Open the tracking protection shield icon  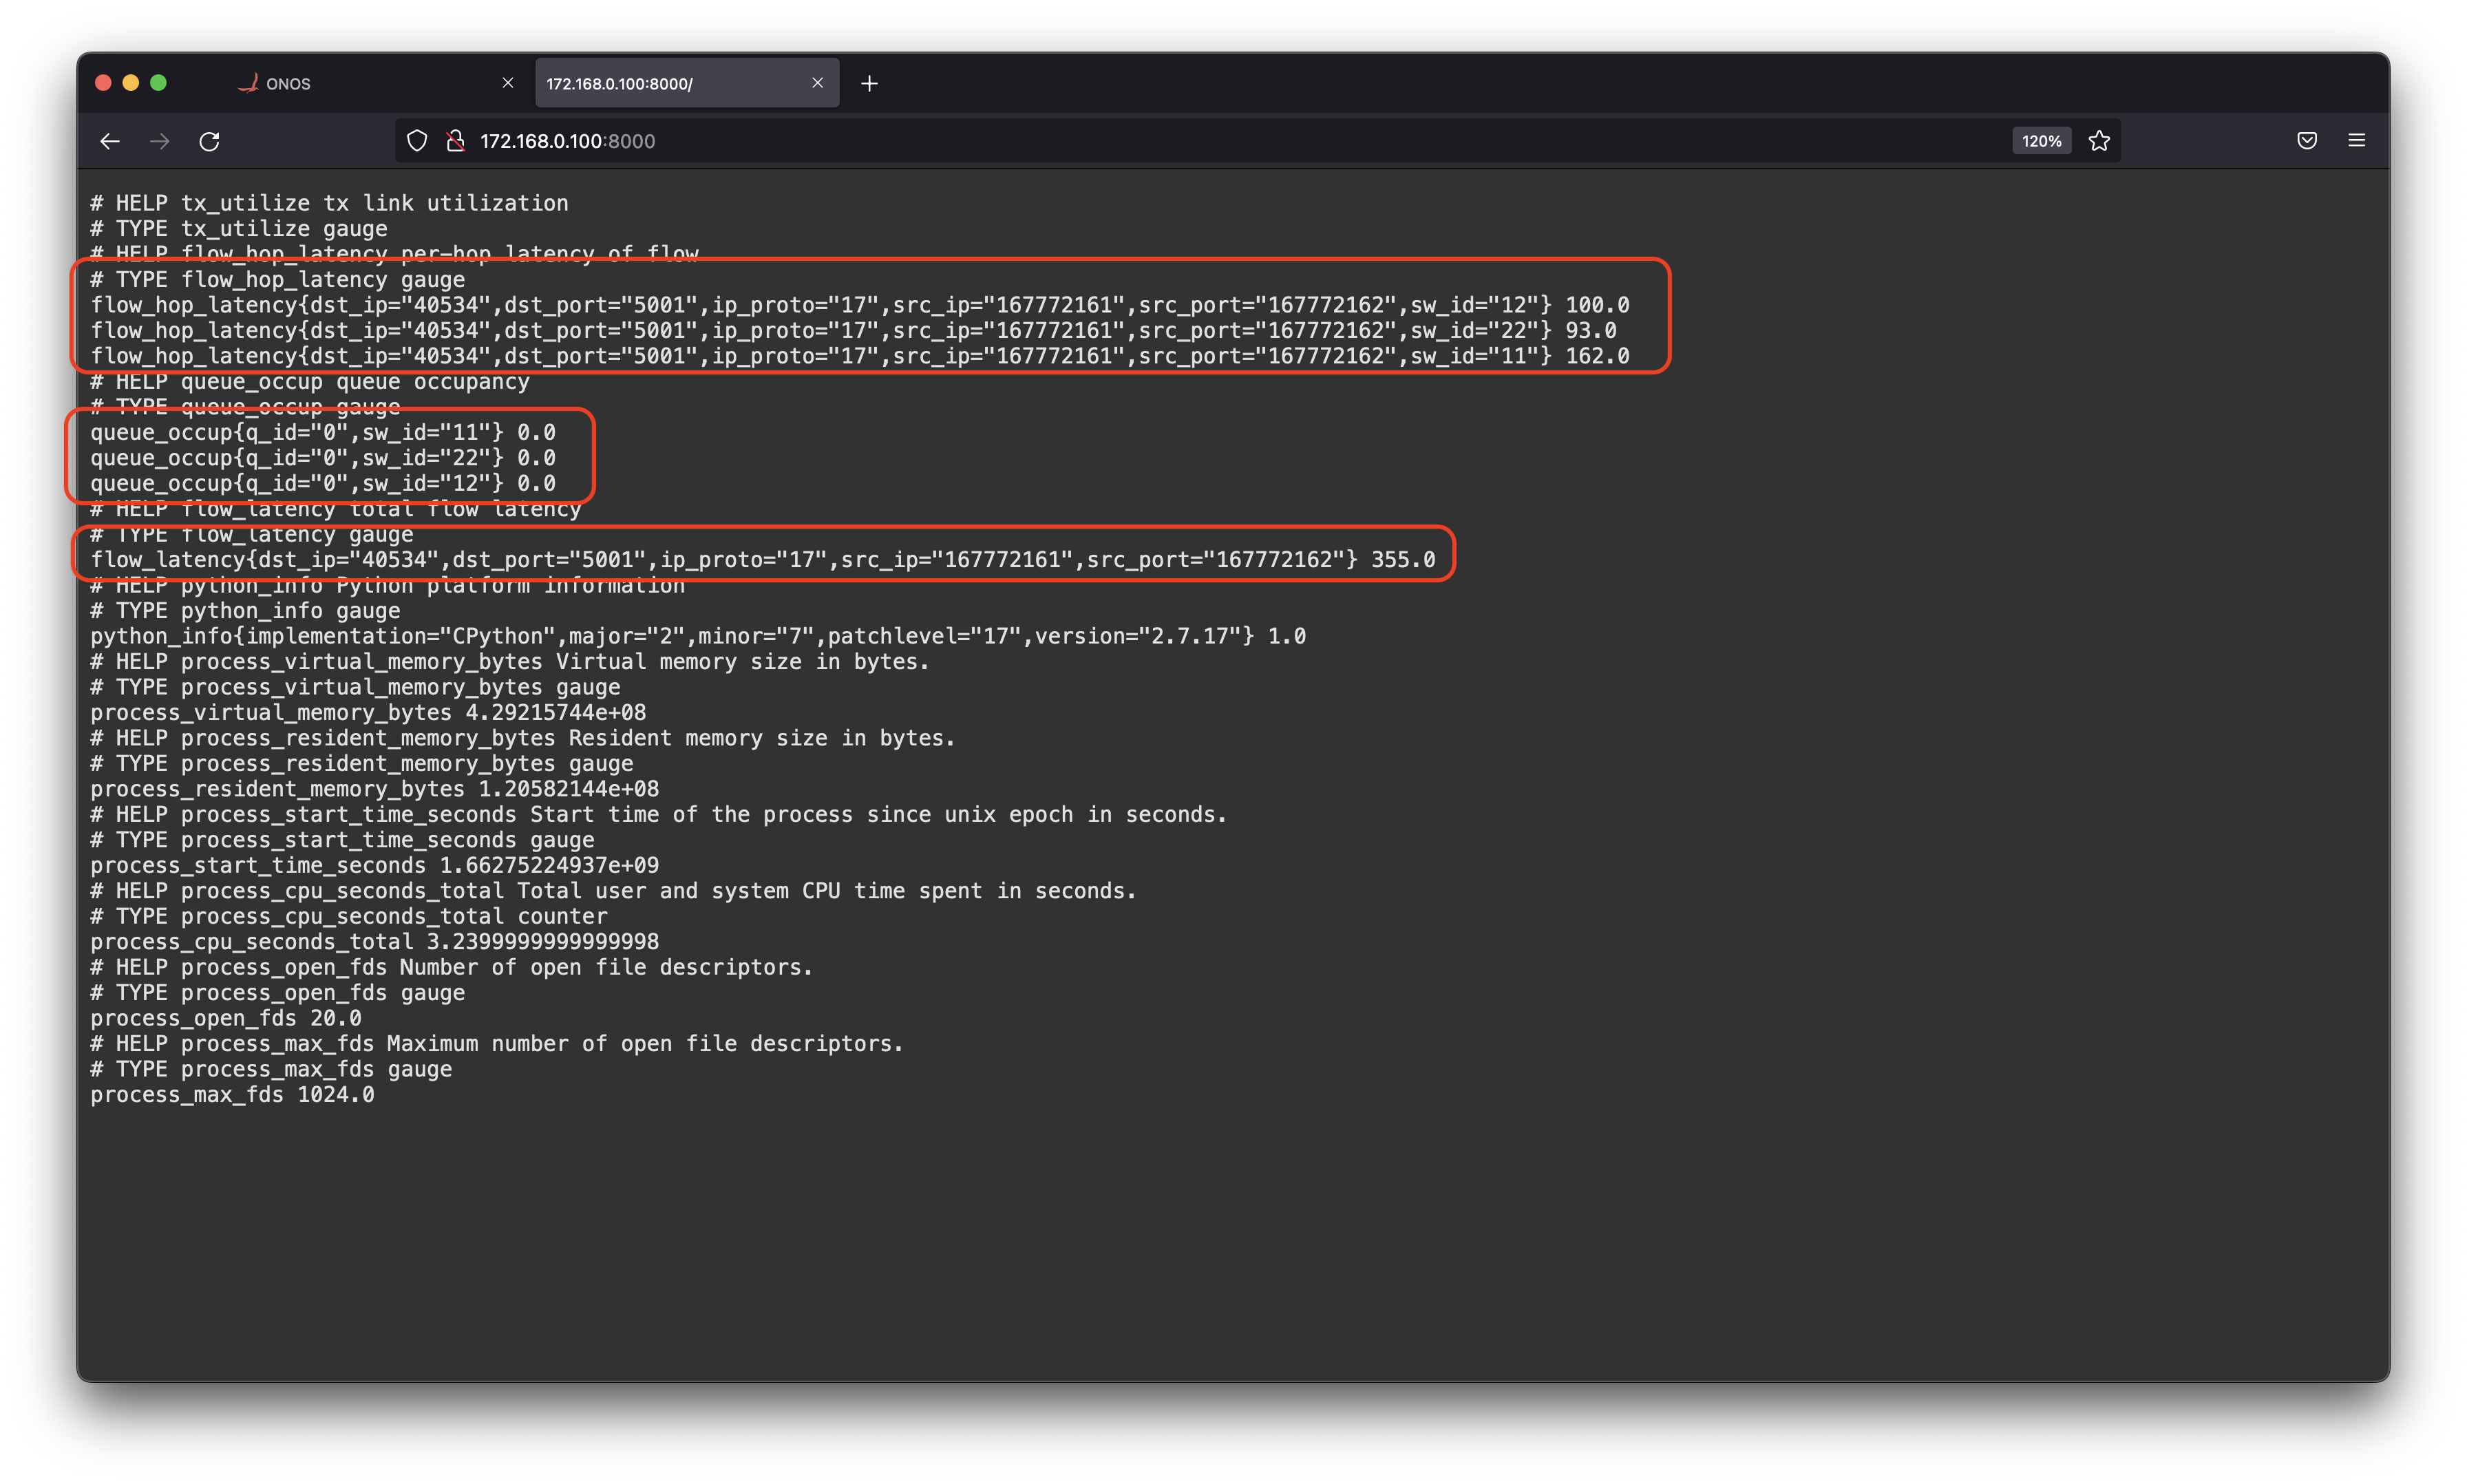417,141
